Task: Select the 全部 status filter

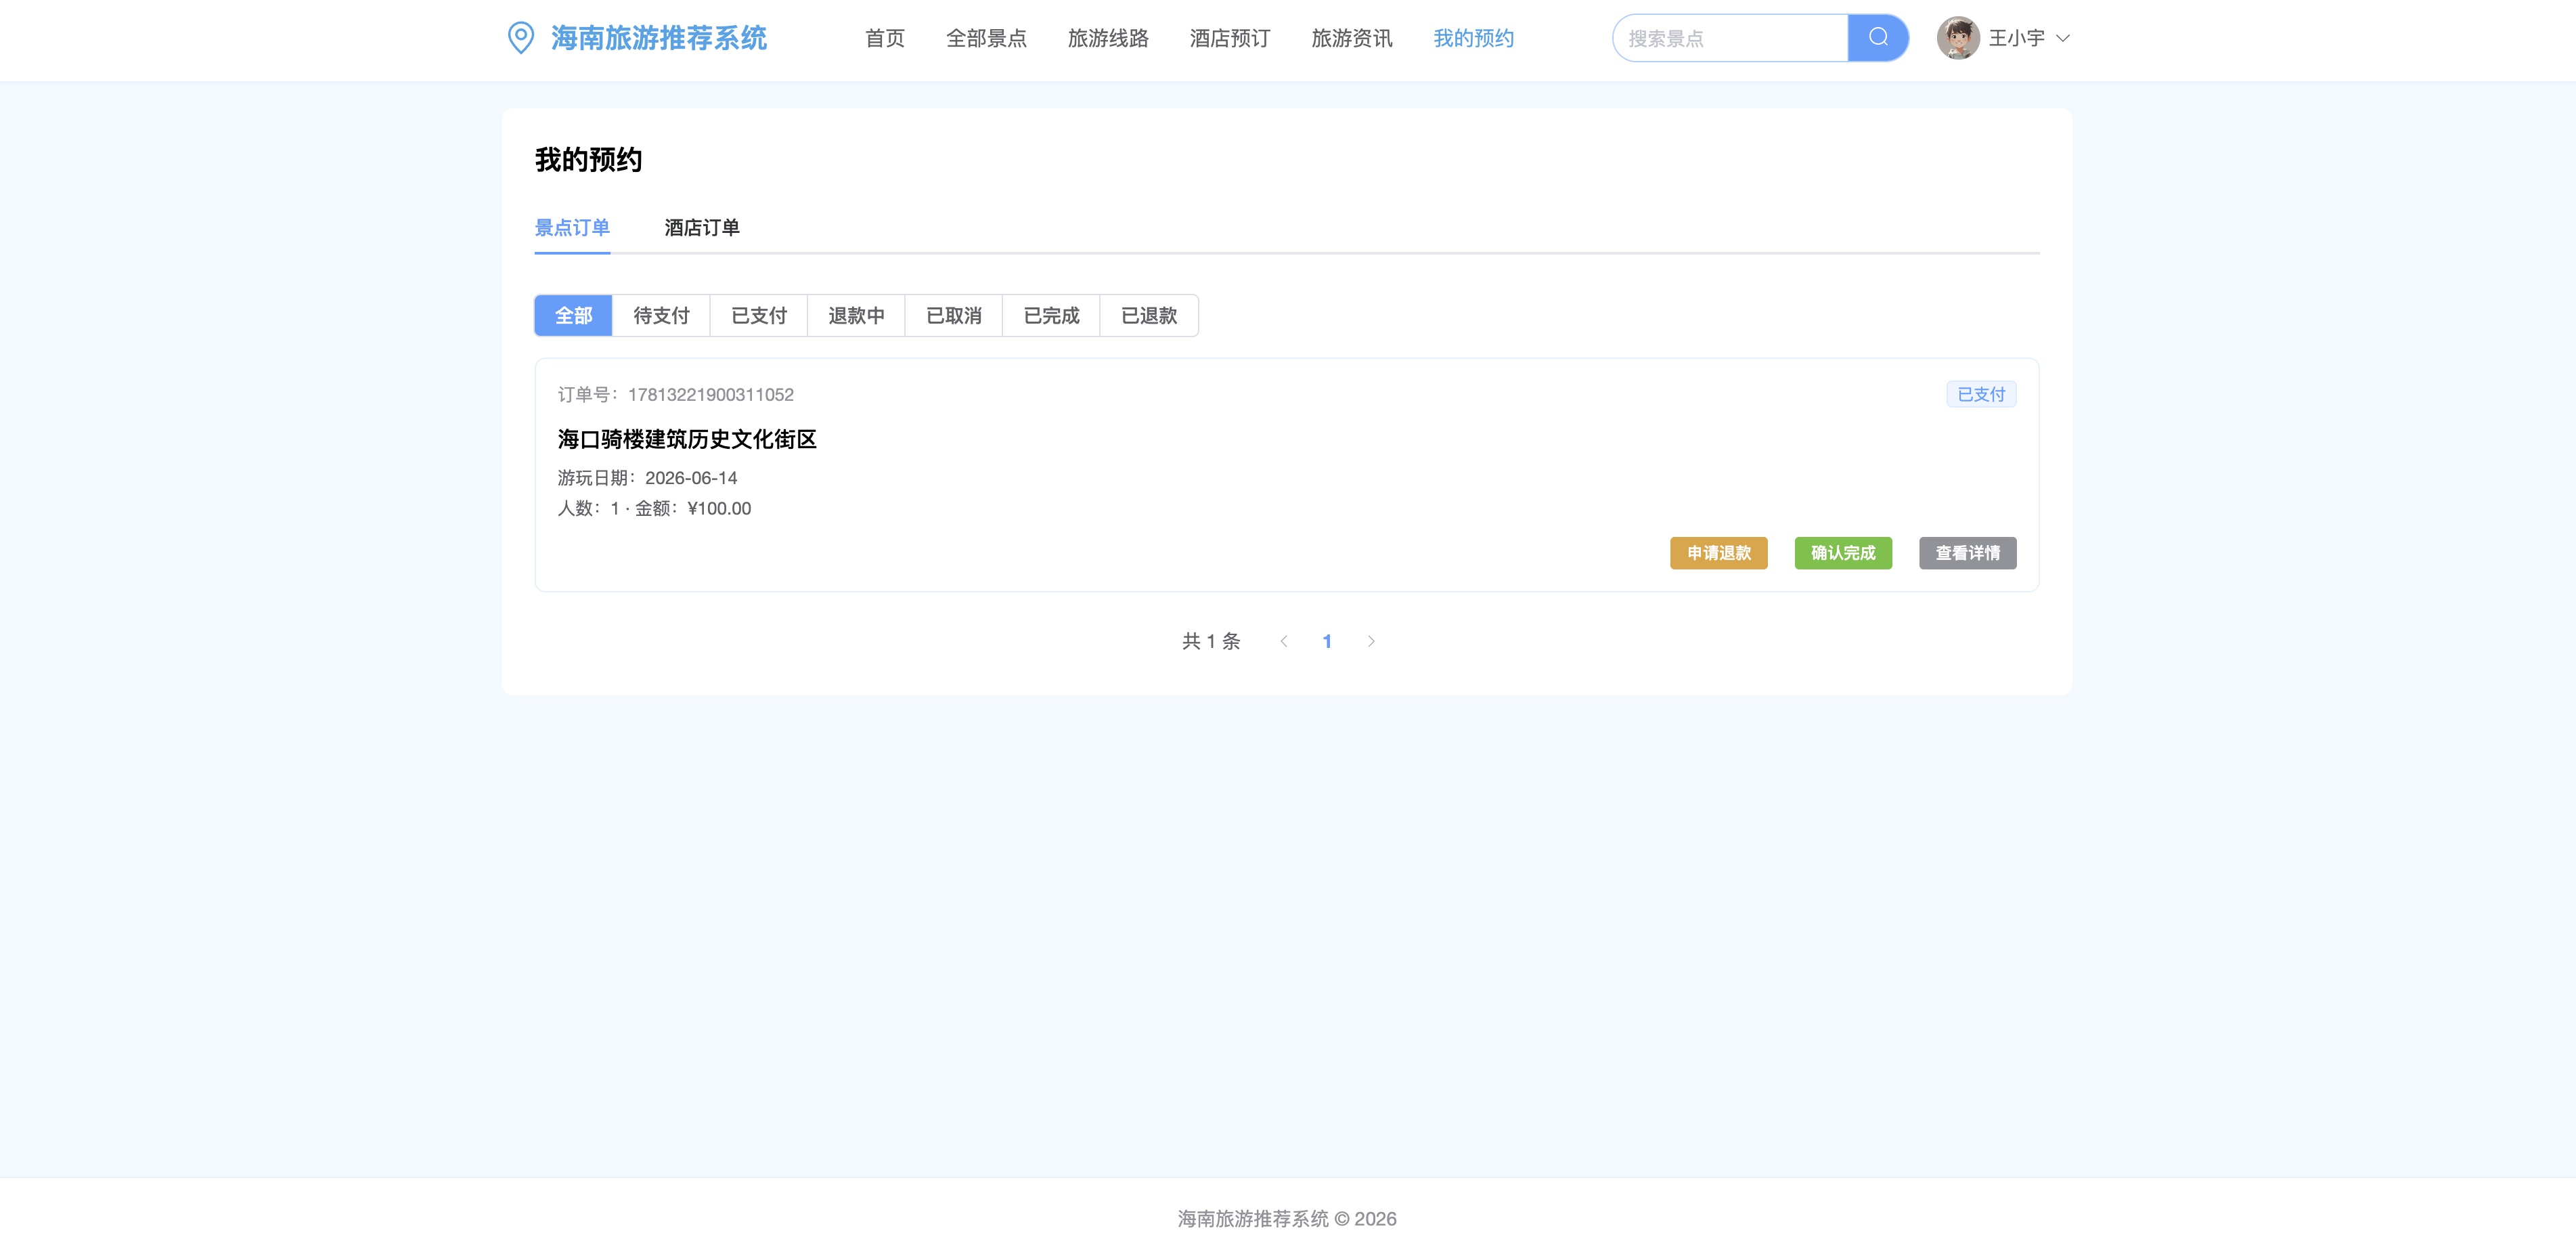Action: pyautogui.click(x=573, y=316)
